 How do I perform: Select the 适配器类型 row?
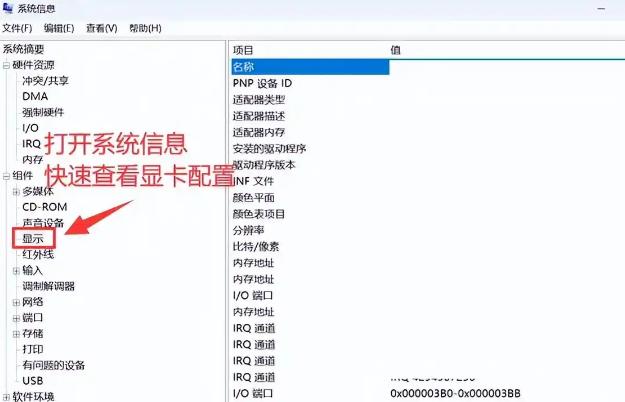[259, 100]
